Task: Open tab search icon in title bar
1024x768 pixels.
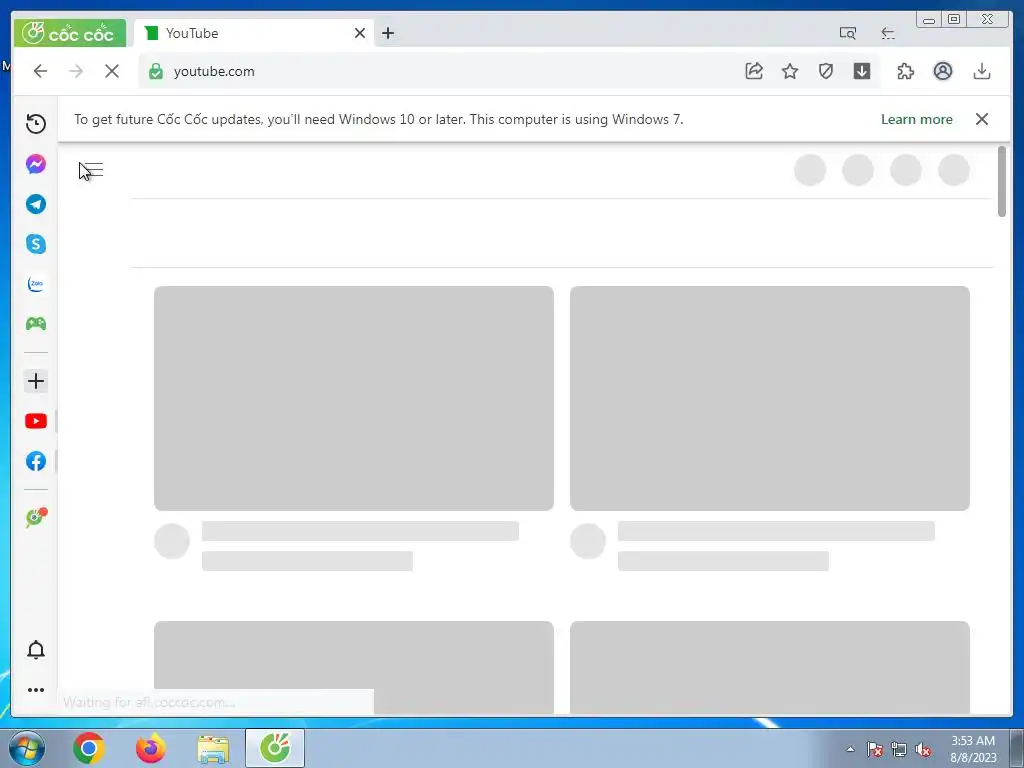Action: 848,33
